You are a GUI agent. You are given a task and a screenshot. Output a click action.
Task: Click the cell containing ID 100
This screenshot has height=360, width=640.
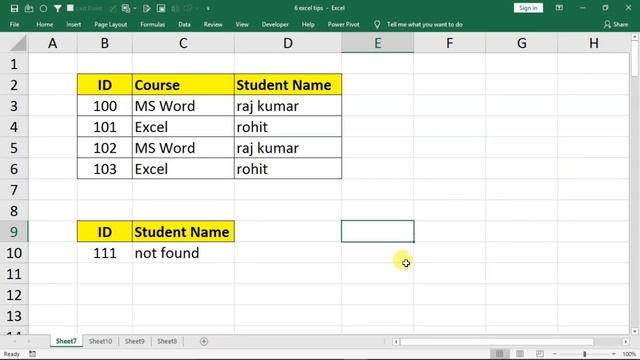[104, 106]
